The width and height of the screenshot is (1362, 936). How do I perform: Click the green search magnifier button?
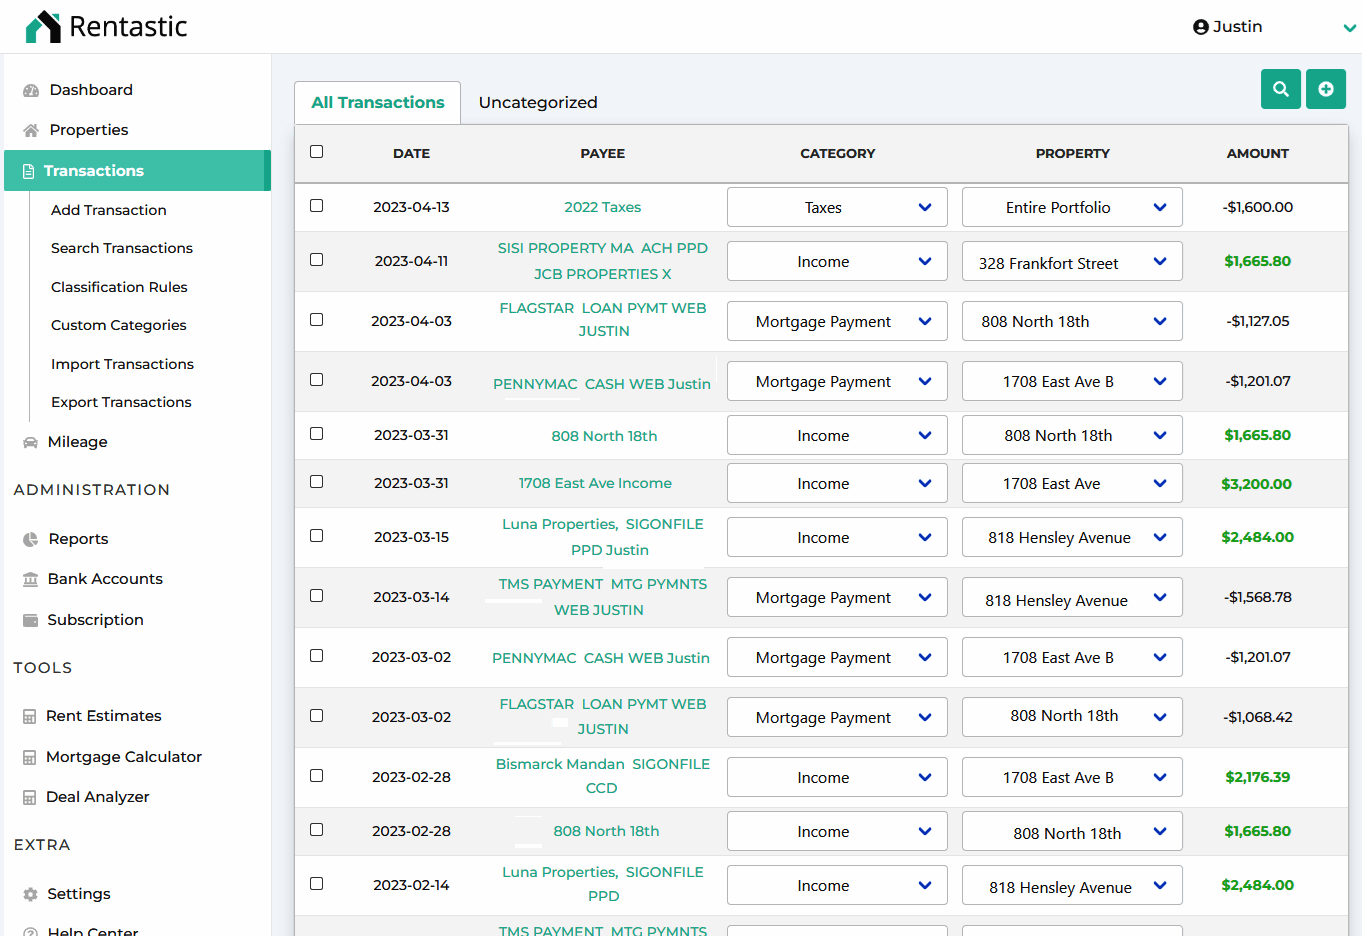point(1280,89)
